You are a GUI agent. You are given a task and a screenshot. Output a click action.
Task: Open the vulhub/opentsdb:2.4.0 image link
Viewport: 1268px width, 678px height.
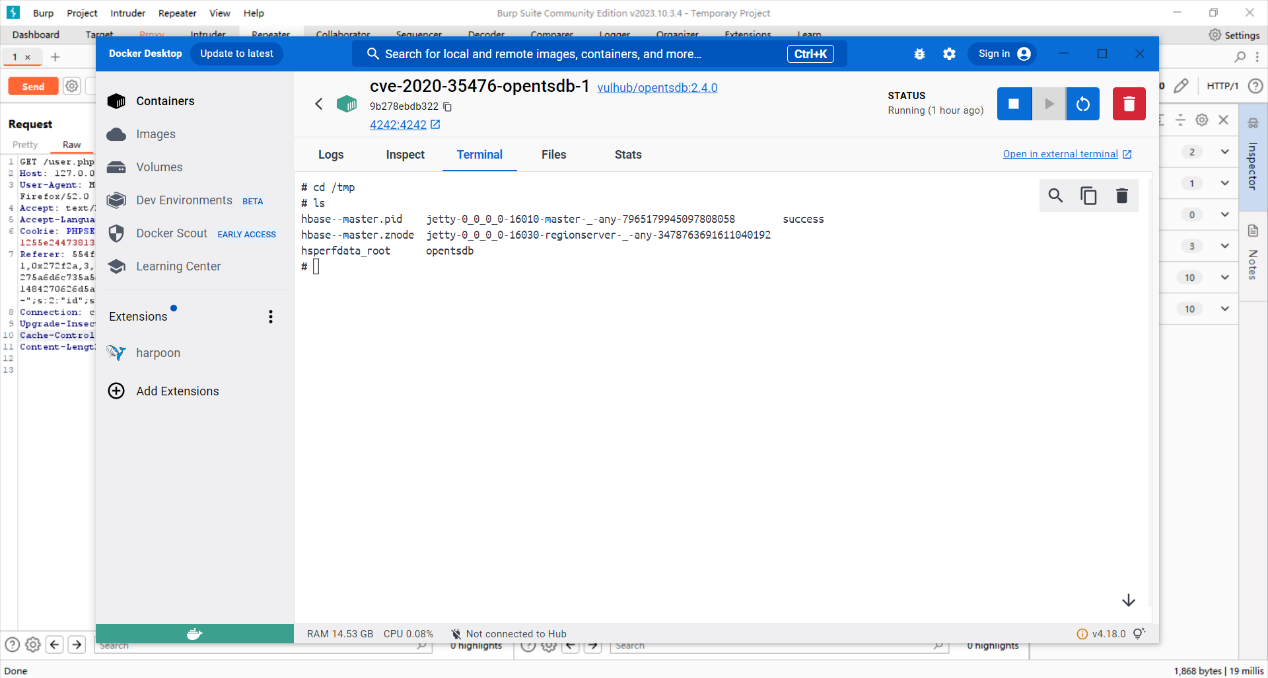(x=657, y=88)
